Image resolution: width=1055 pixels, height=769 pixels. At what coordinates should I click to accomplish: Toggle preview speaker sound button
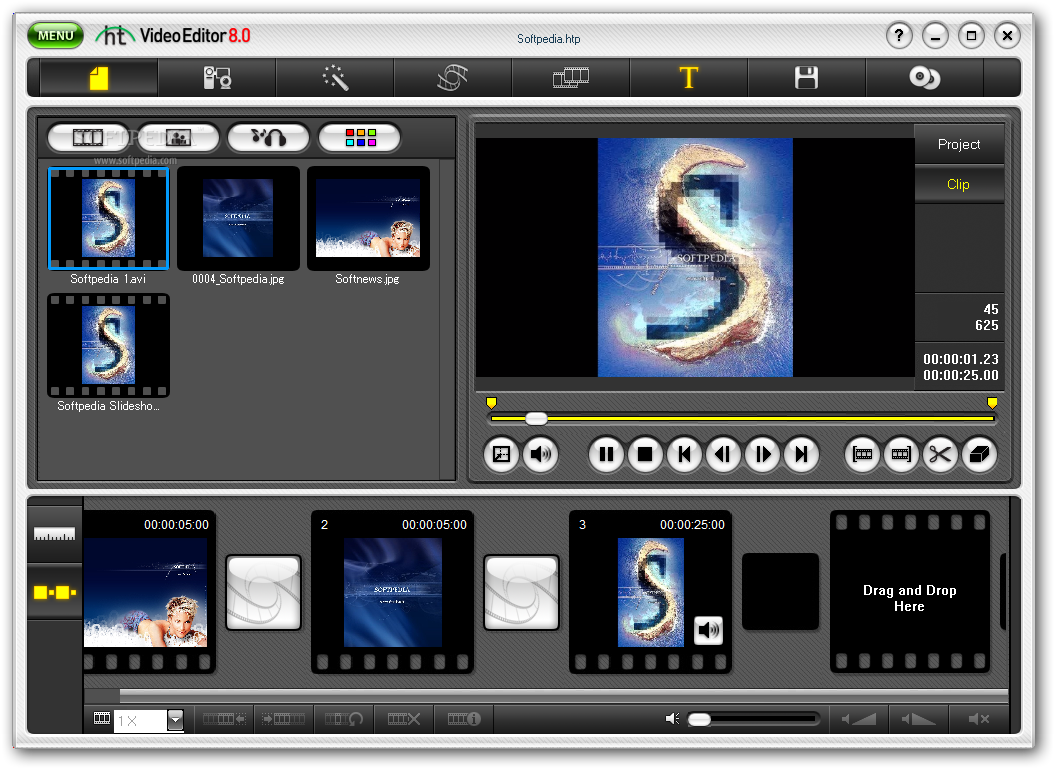pos(540,455)
